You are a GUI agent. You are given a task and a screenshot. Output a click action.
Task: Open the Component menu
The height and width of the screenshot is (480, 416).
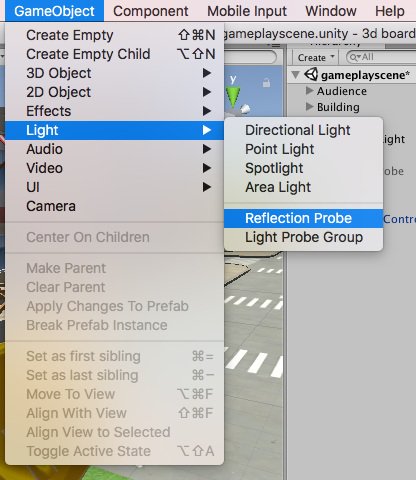151,11
